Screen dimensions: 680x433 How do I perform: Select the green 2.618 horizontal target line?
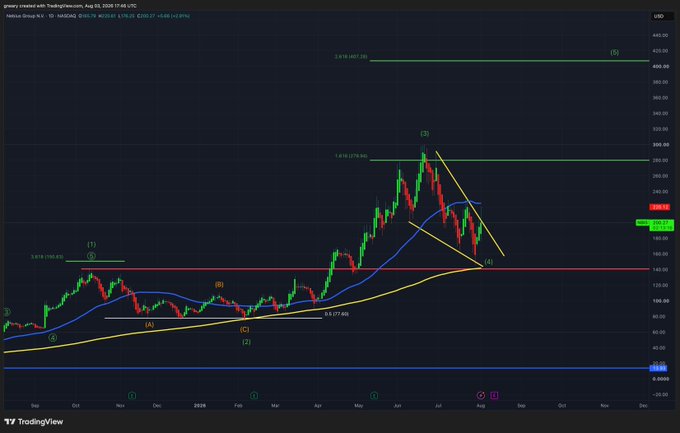click(509, 61)
